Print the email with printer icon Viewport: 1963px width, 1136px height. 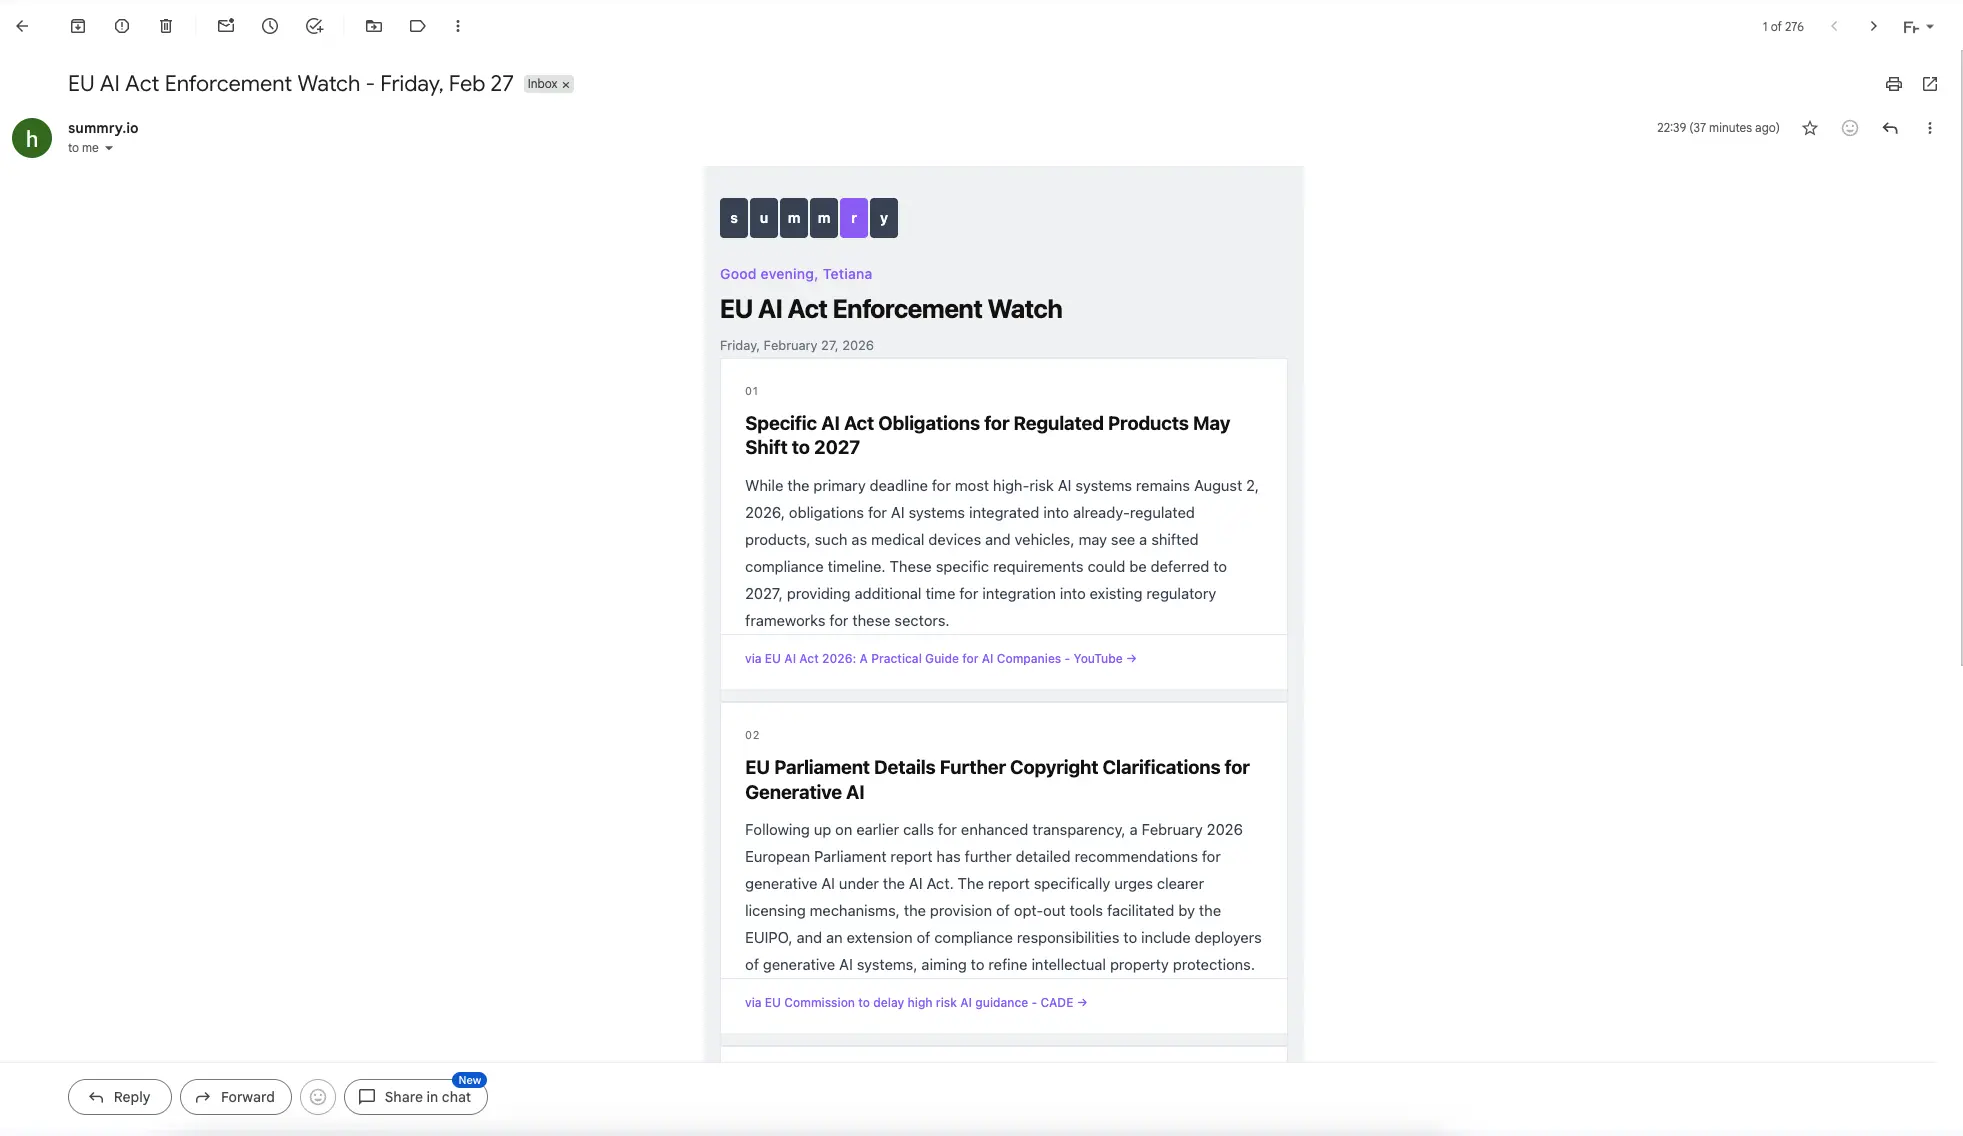coord(1894,84)
